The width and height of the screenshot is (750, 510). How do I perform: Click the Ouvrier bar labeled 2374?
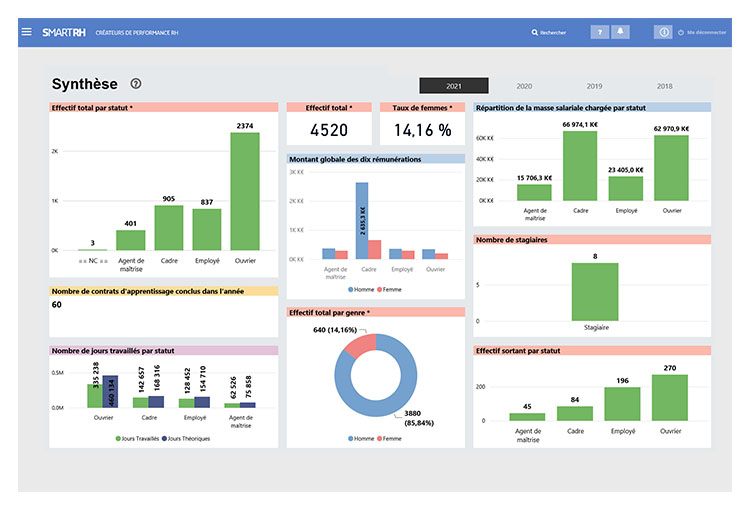tap(245, 191)
